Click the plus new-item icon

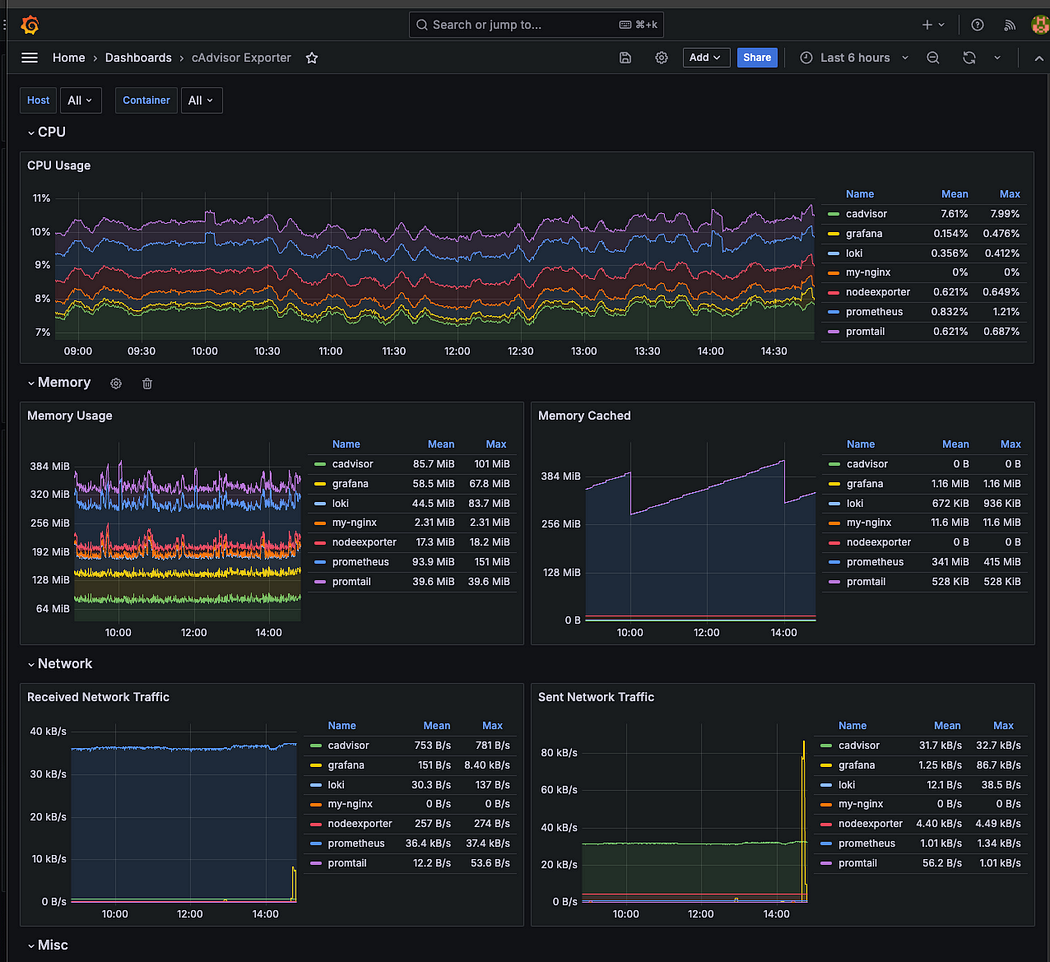[x=927, y=25]
